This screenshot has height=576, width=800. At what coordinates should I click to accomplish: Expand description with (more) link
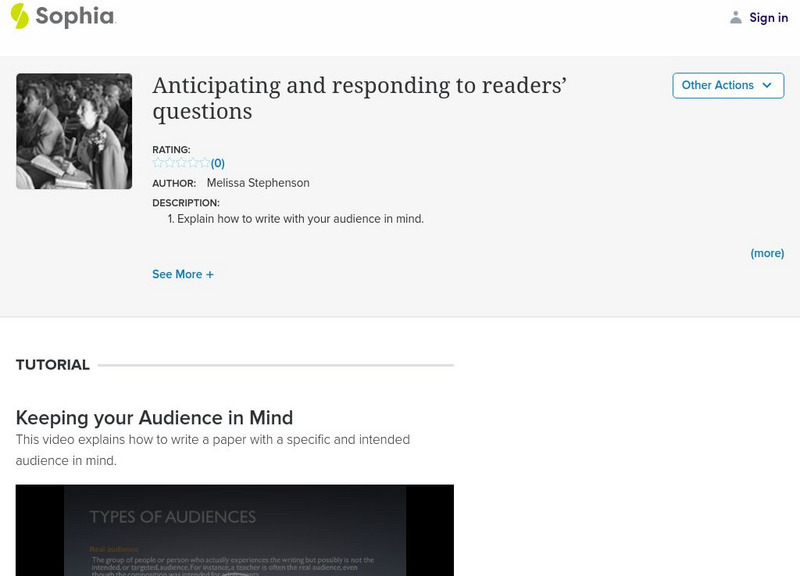click(x=767, y=253)
